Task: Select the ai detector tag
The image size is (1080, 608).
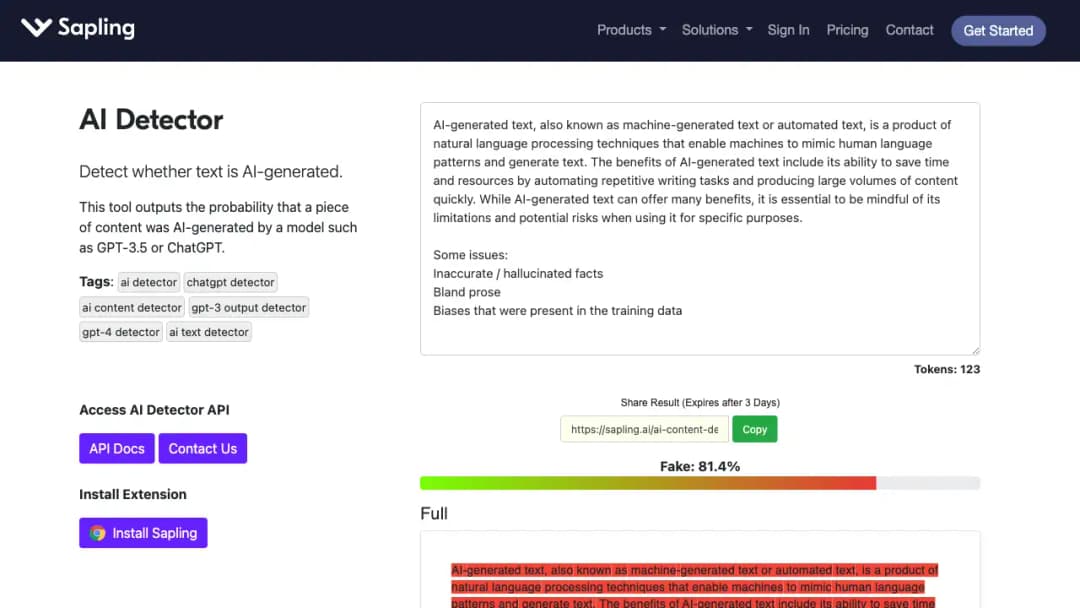Action: point(148,282)
